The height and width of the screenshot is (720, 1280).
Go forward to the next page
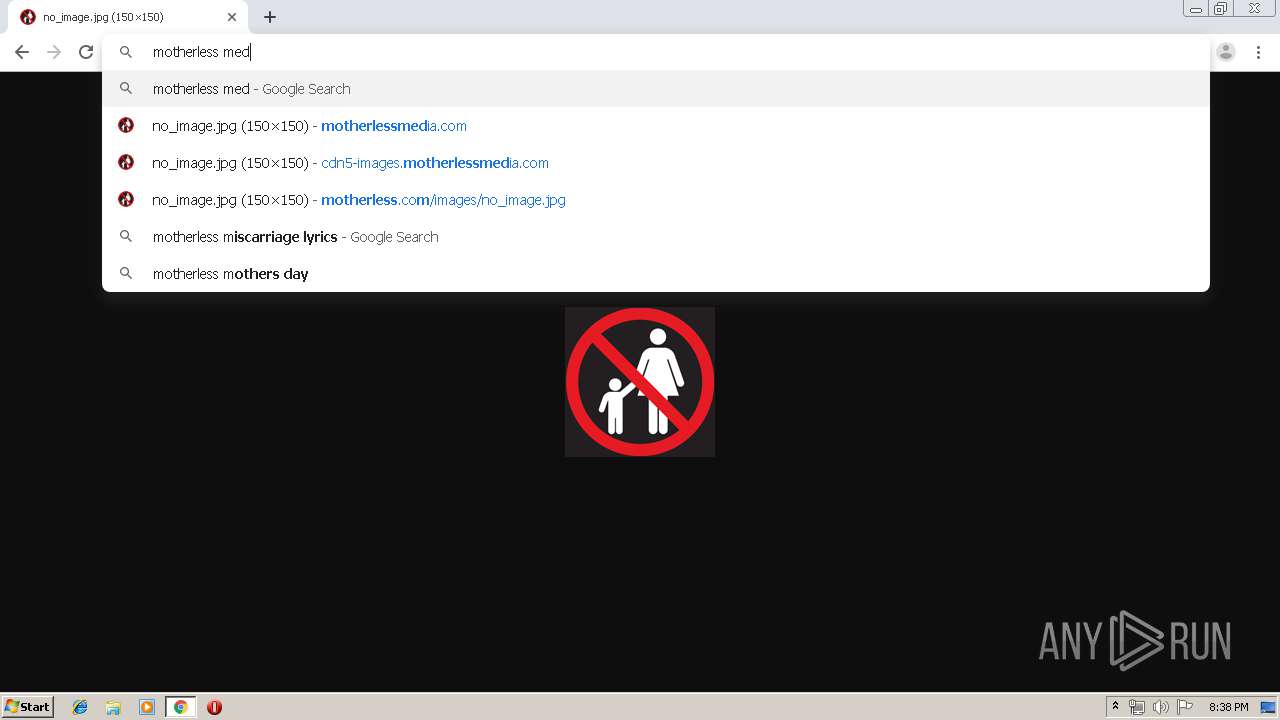click(x=54, y=52)
